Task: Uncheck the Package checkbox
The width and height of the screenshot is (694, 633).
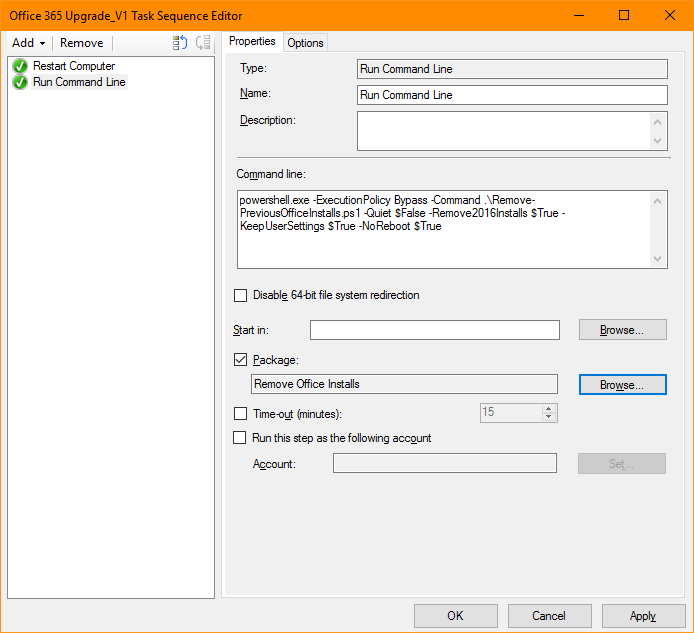Action: point(240,360)
